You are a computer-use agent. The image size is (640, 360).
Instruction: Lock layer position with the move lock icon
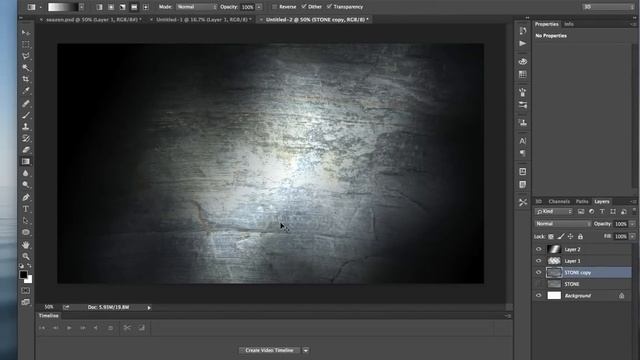pos(571,236)
